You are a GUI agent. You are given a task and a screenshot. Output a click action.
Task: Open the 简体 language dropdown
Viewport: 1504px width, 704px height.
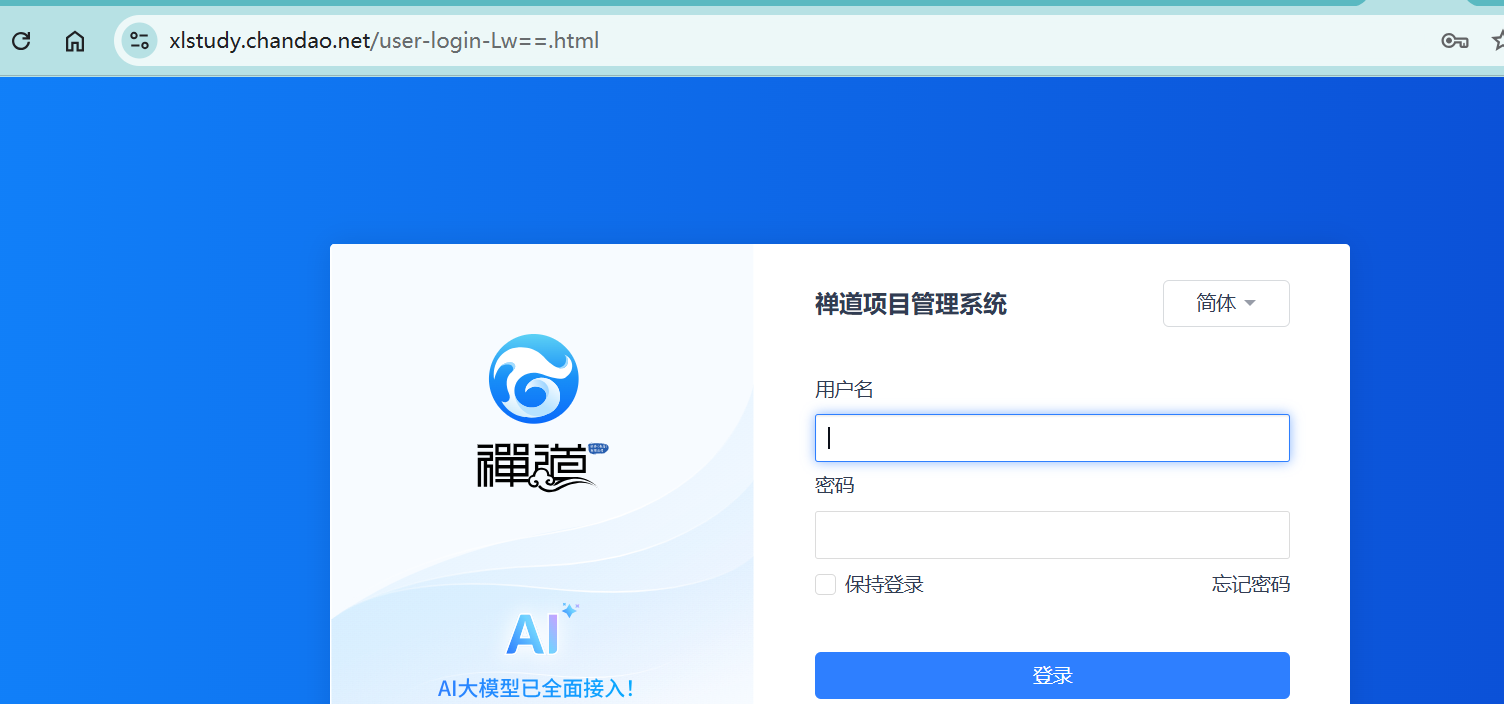pos(1226,303)
